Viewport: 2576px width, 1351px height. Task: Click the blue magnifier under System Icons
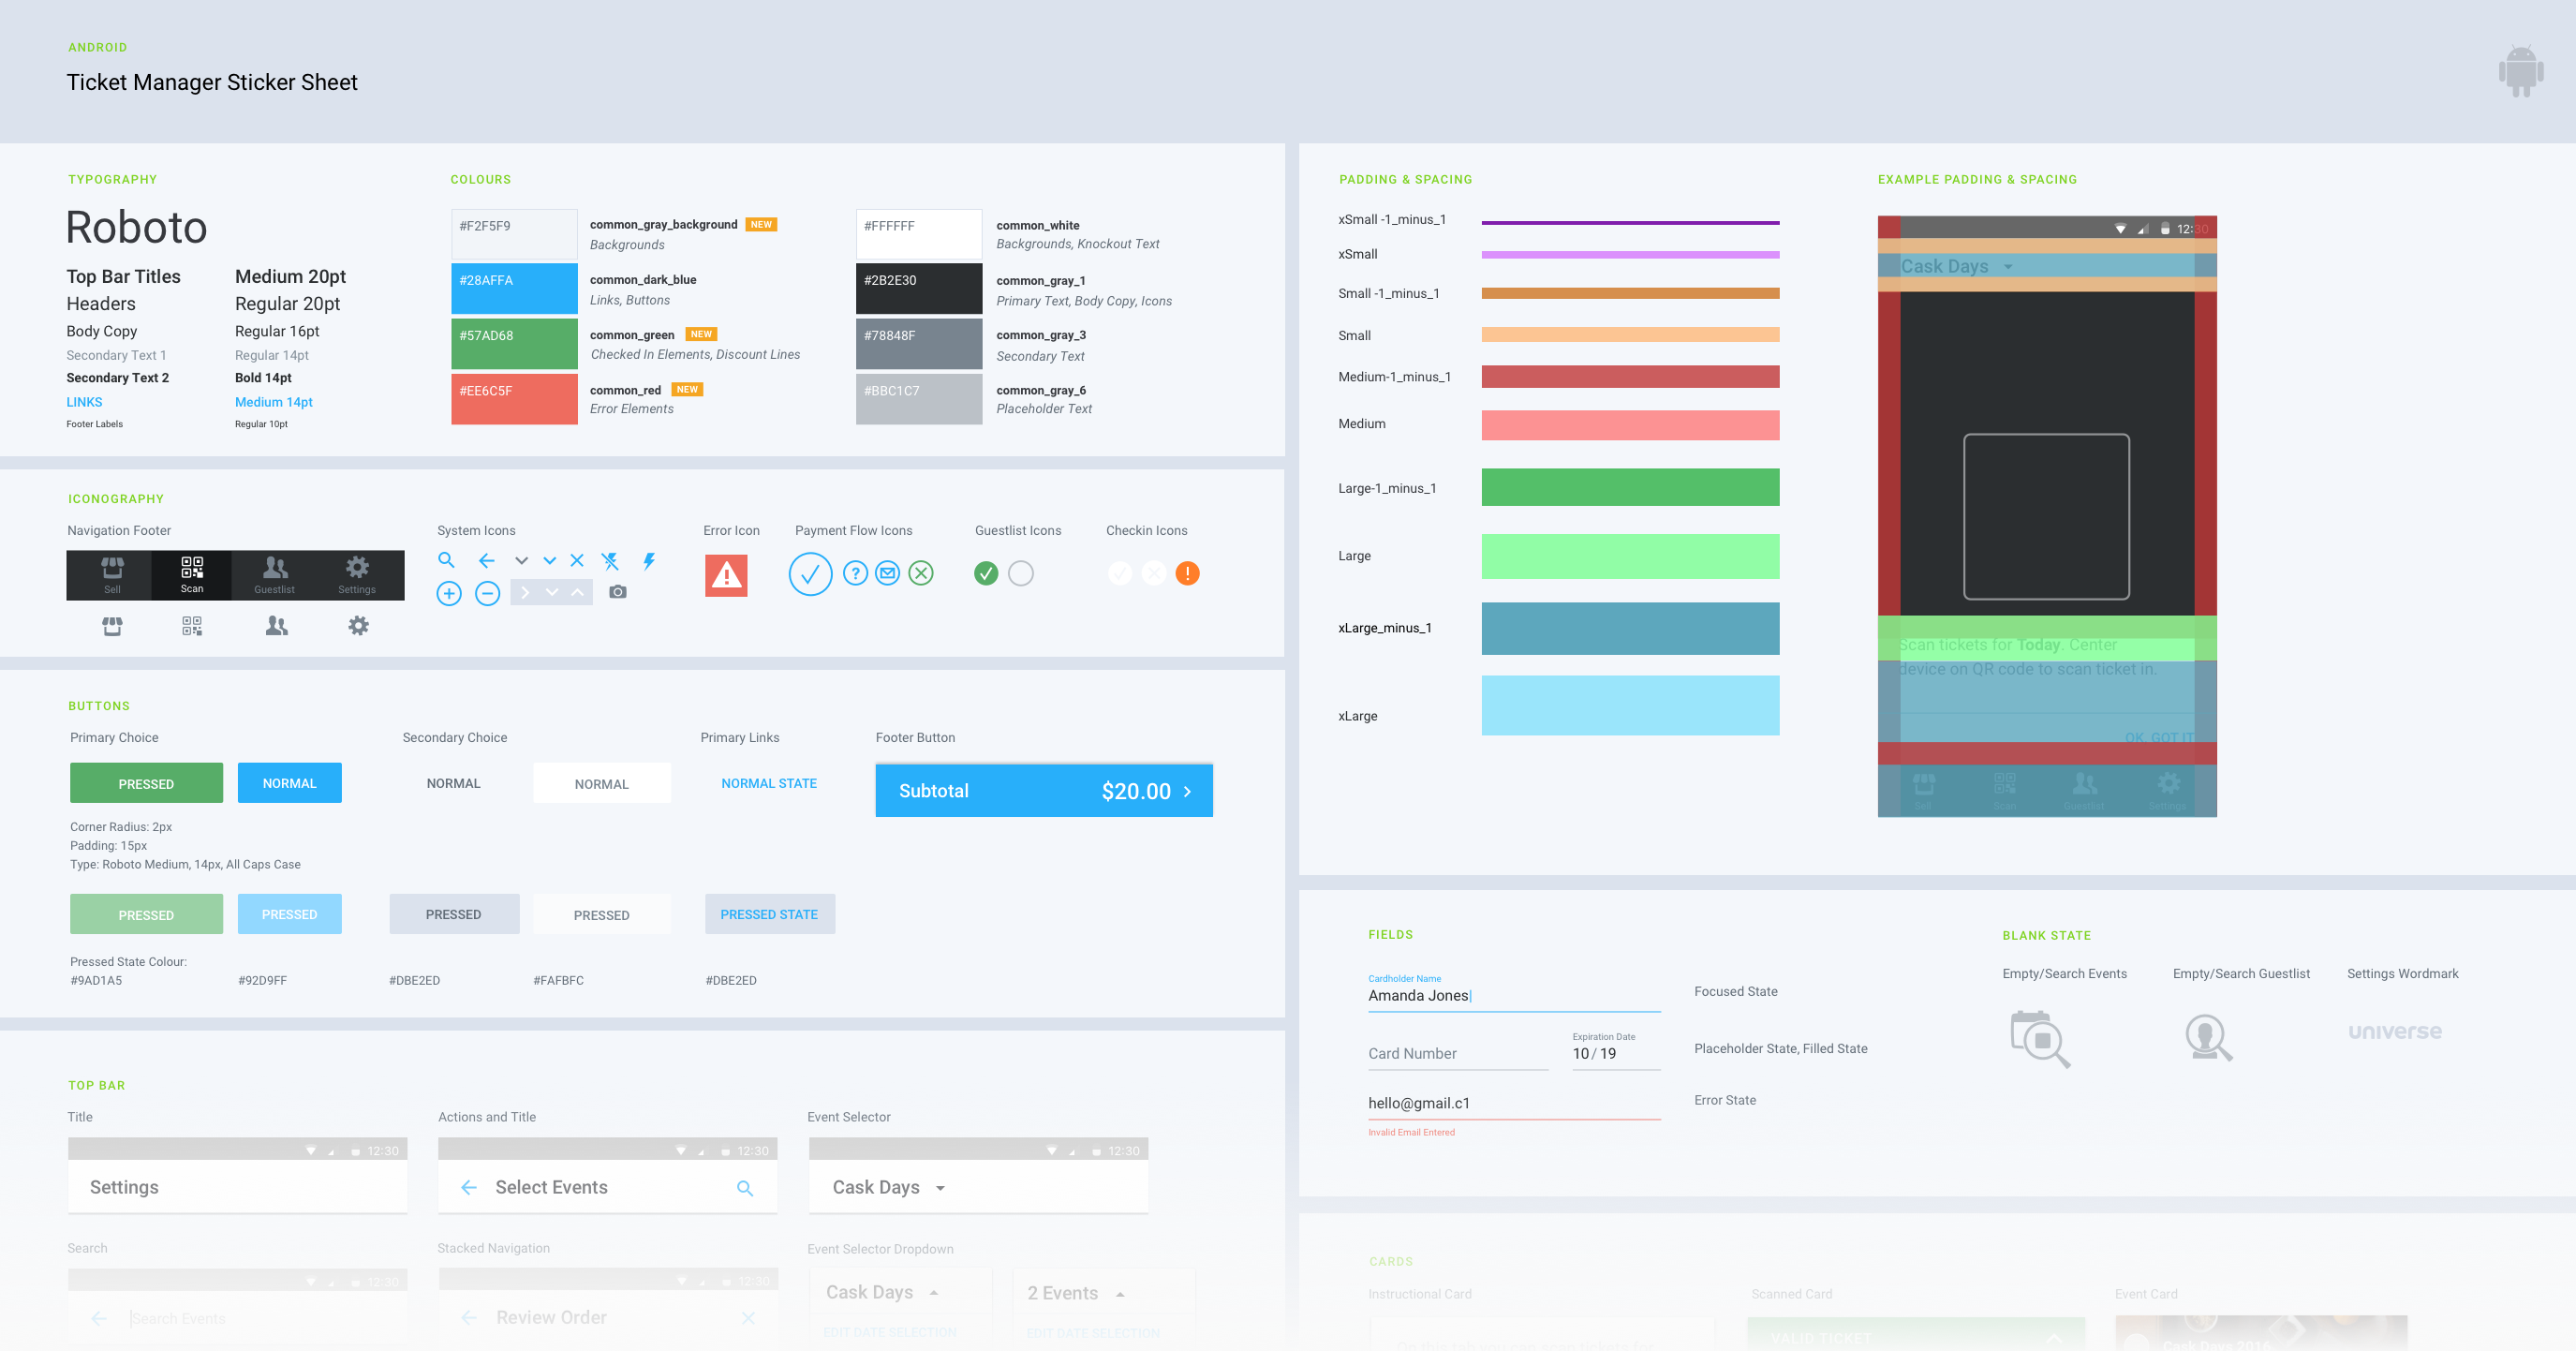tap(446, 560)
